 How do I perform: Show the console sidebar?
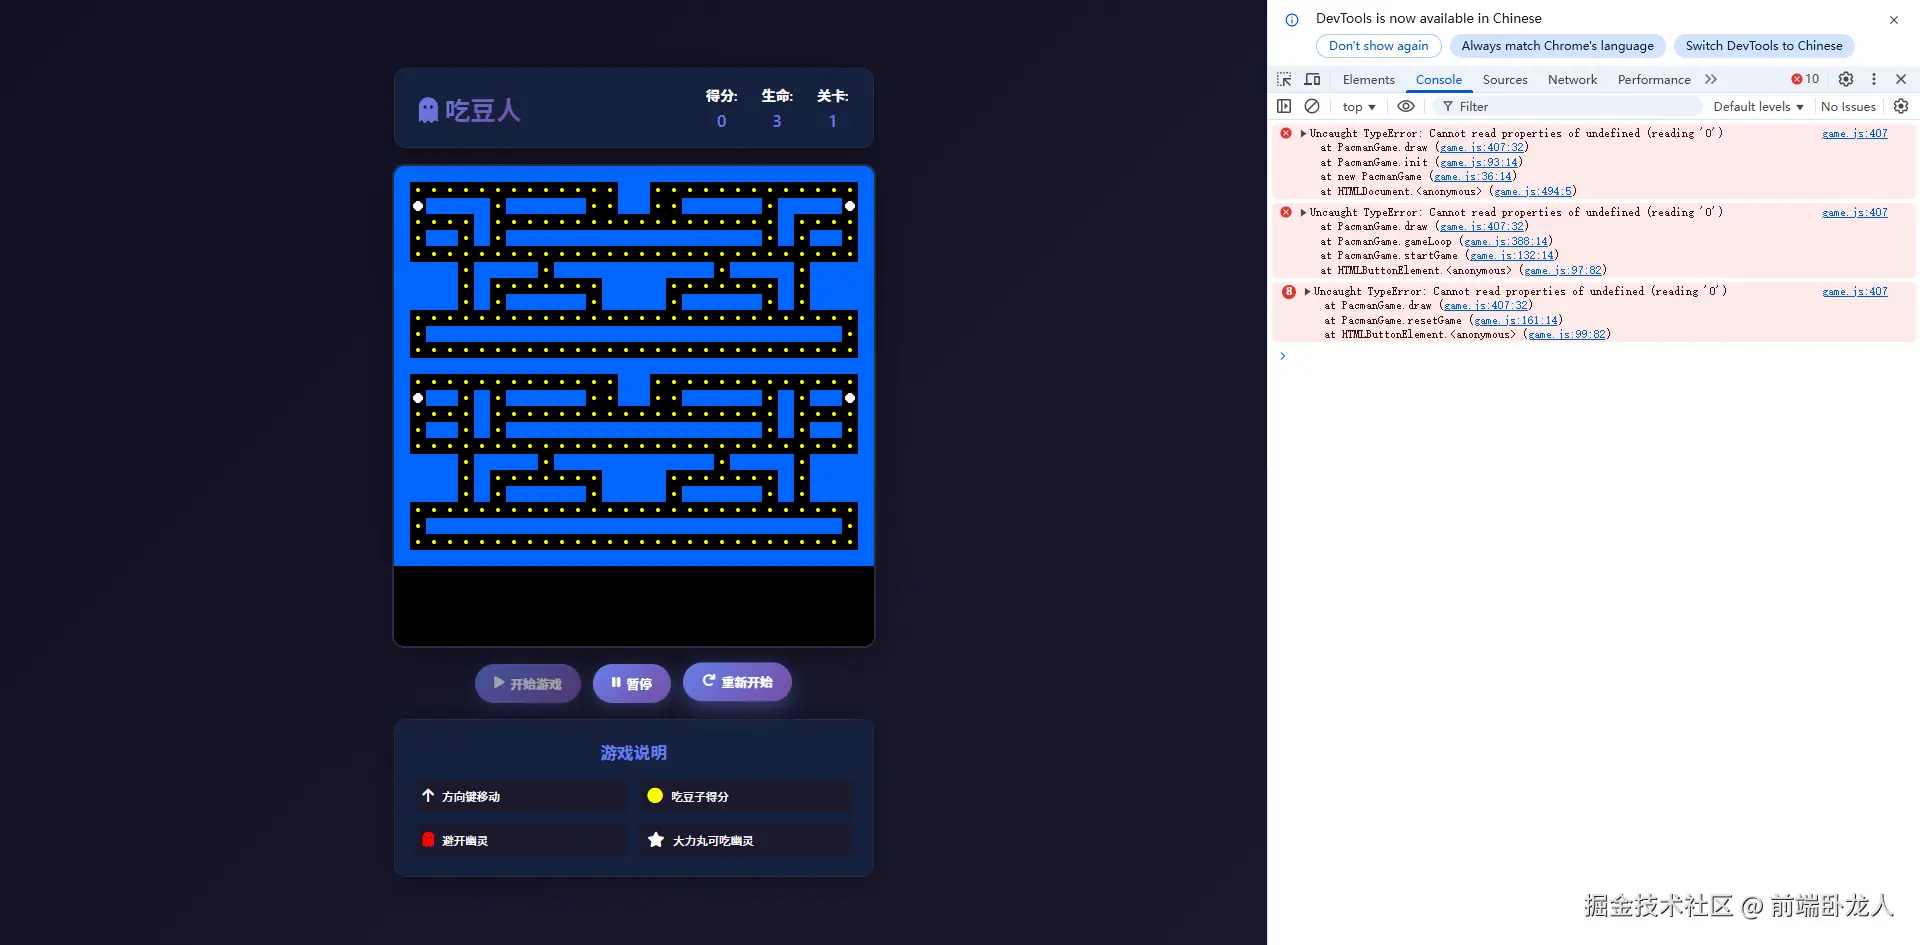tap(1284, 106)
